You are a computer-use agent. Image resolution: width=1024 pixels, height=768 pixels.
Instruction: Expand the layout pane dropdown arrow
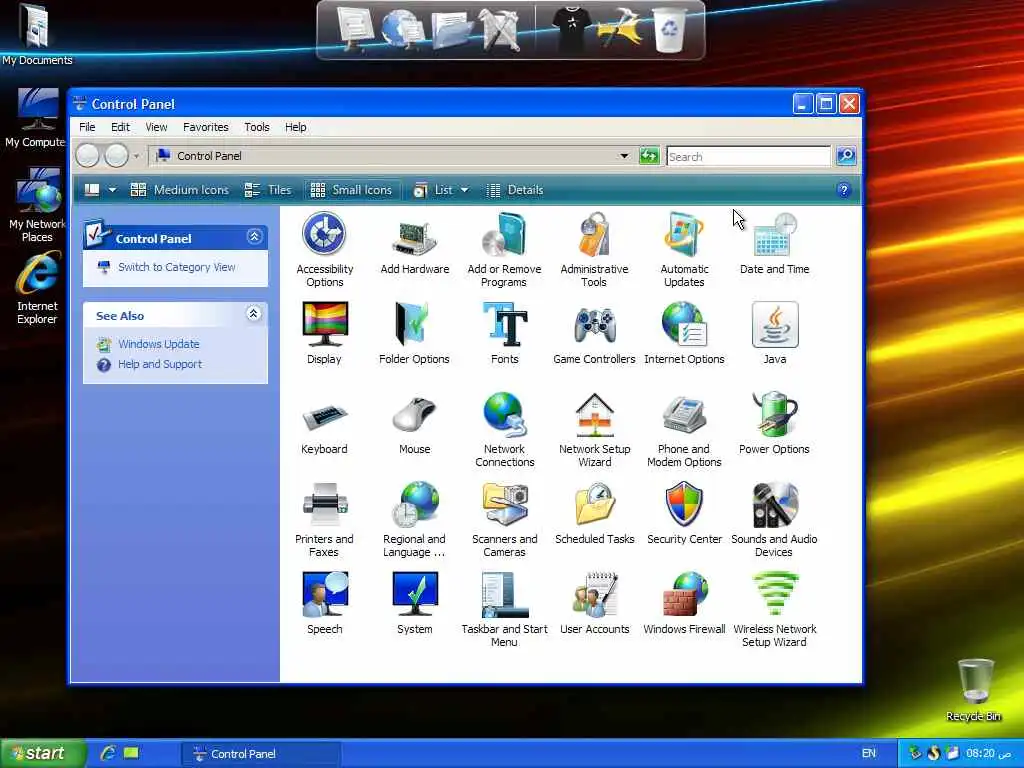pyautogui.click(x=112, y=190)
